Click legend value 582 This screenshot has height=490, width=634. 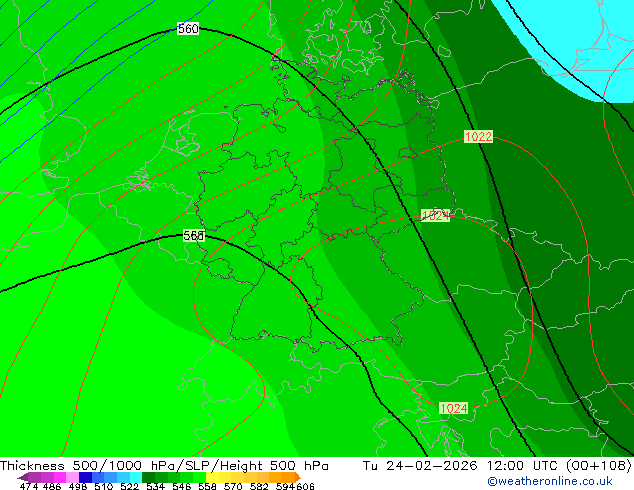[x=259, y=486]
